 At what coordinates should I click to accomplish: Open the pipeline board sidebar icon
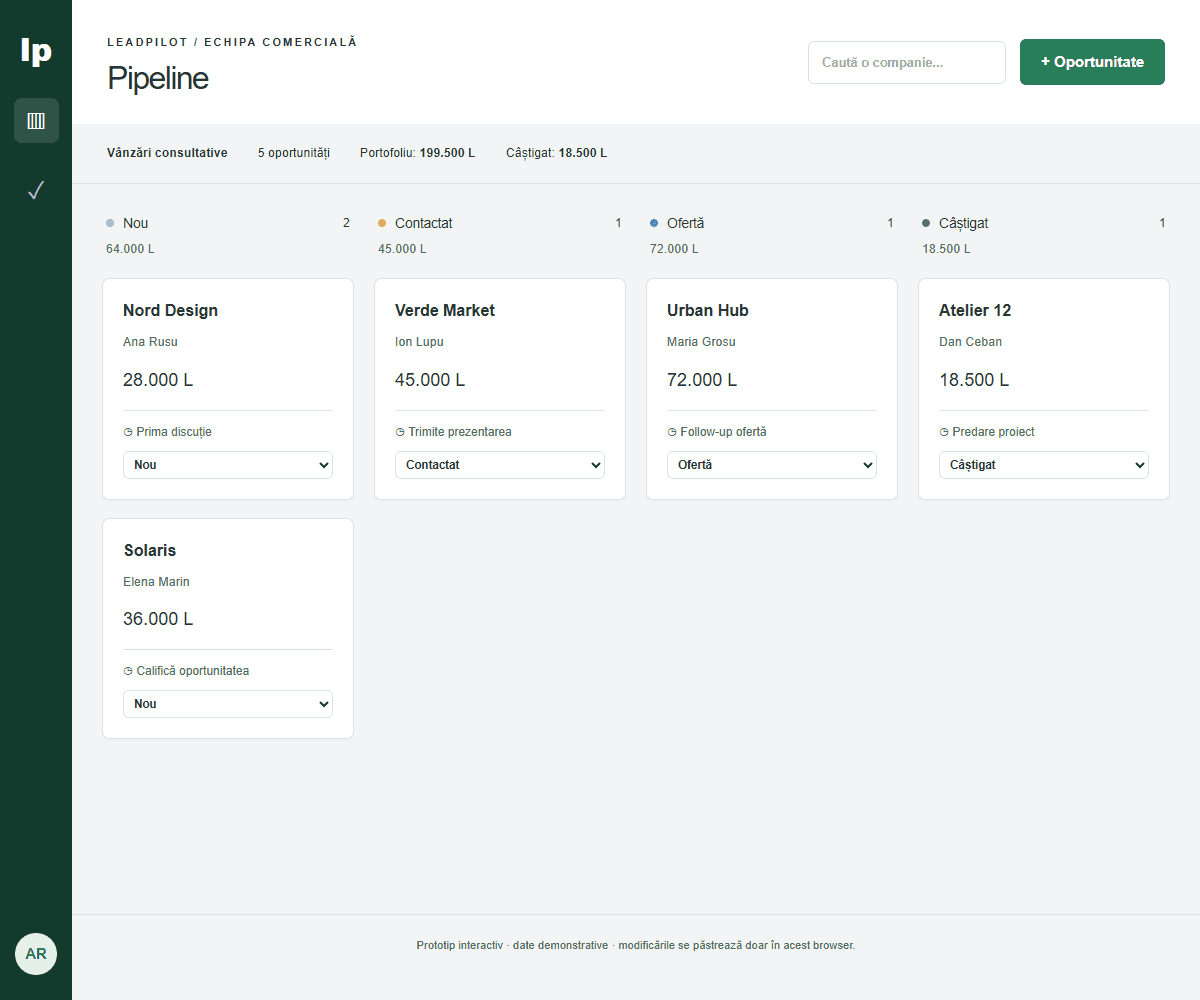(x=36, y=121)
